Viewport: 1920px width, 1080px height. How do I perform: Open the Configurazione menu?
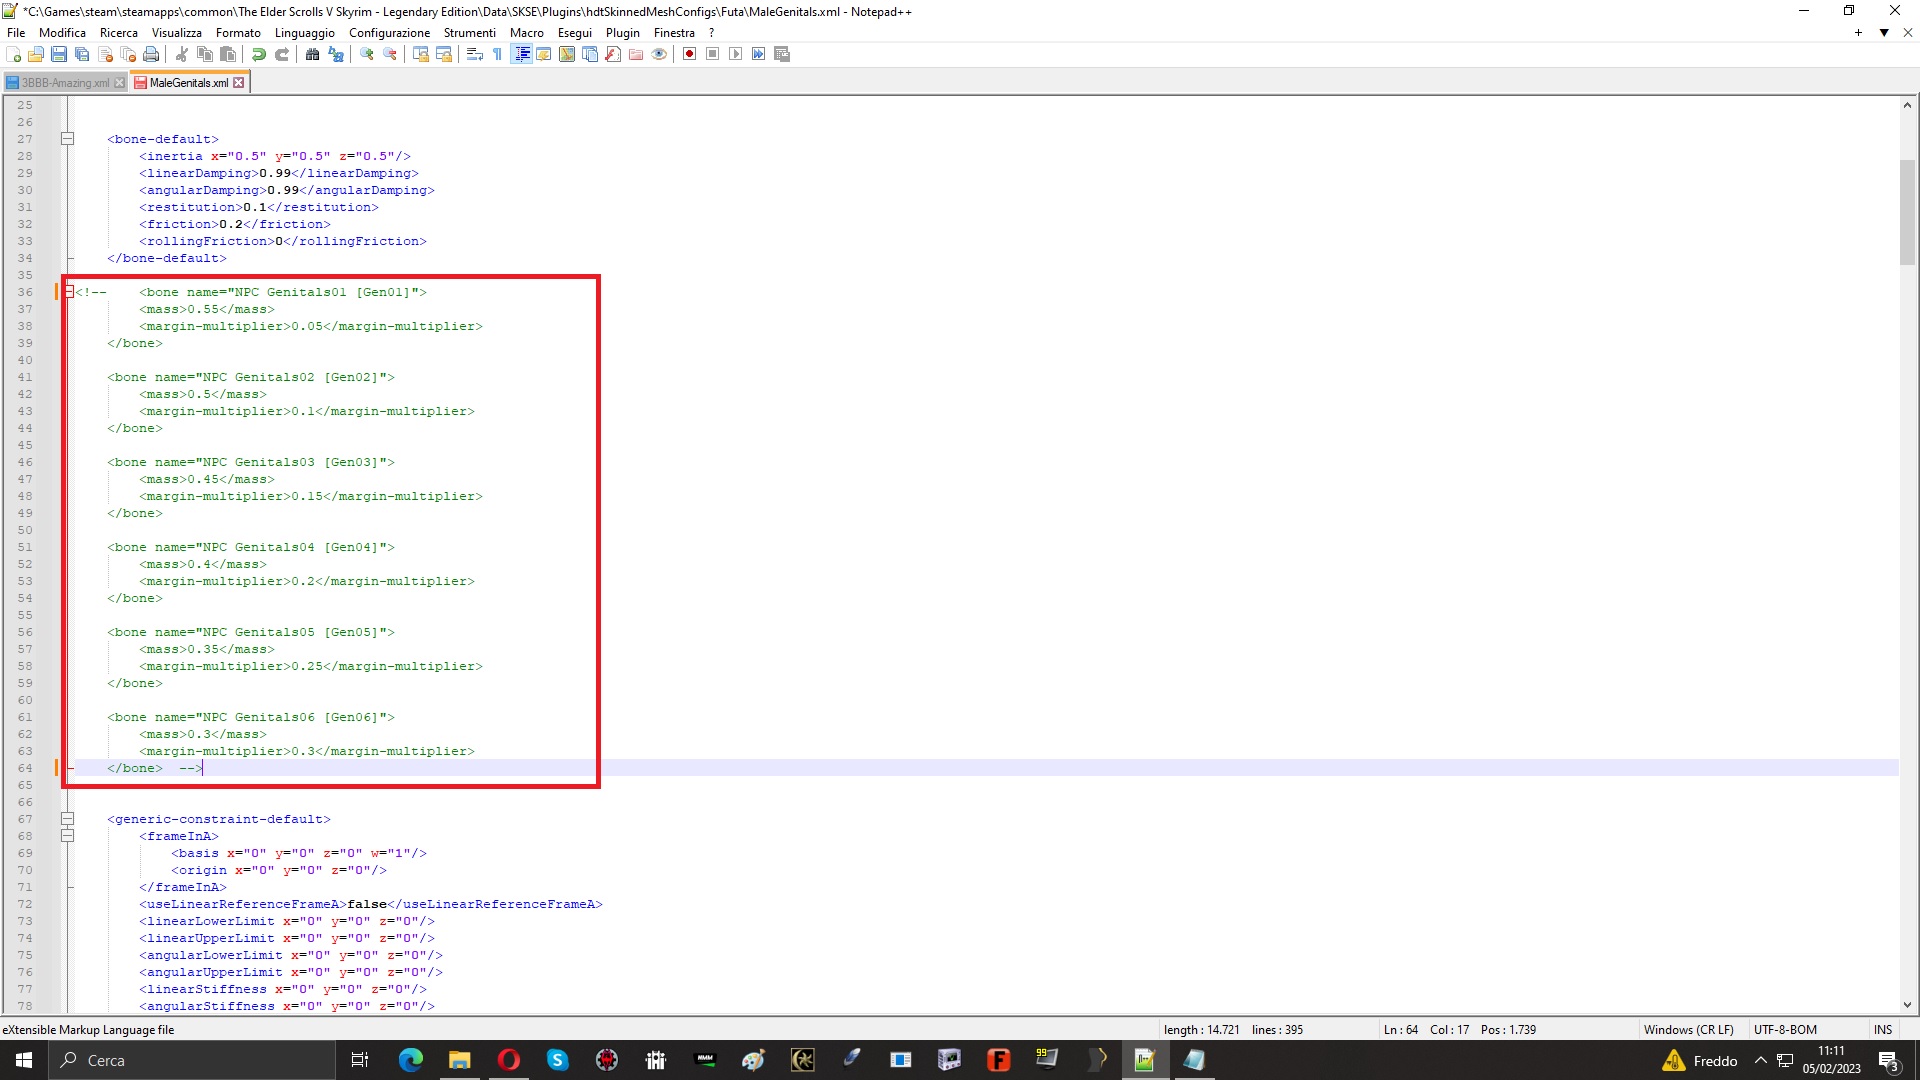coord(389,33)
